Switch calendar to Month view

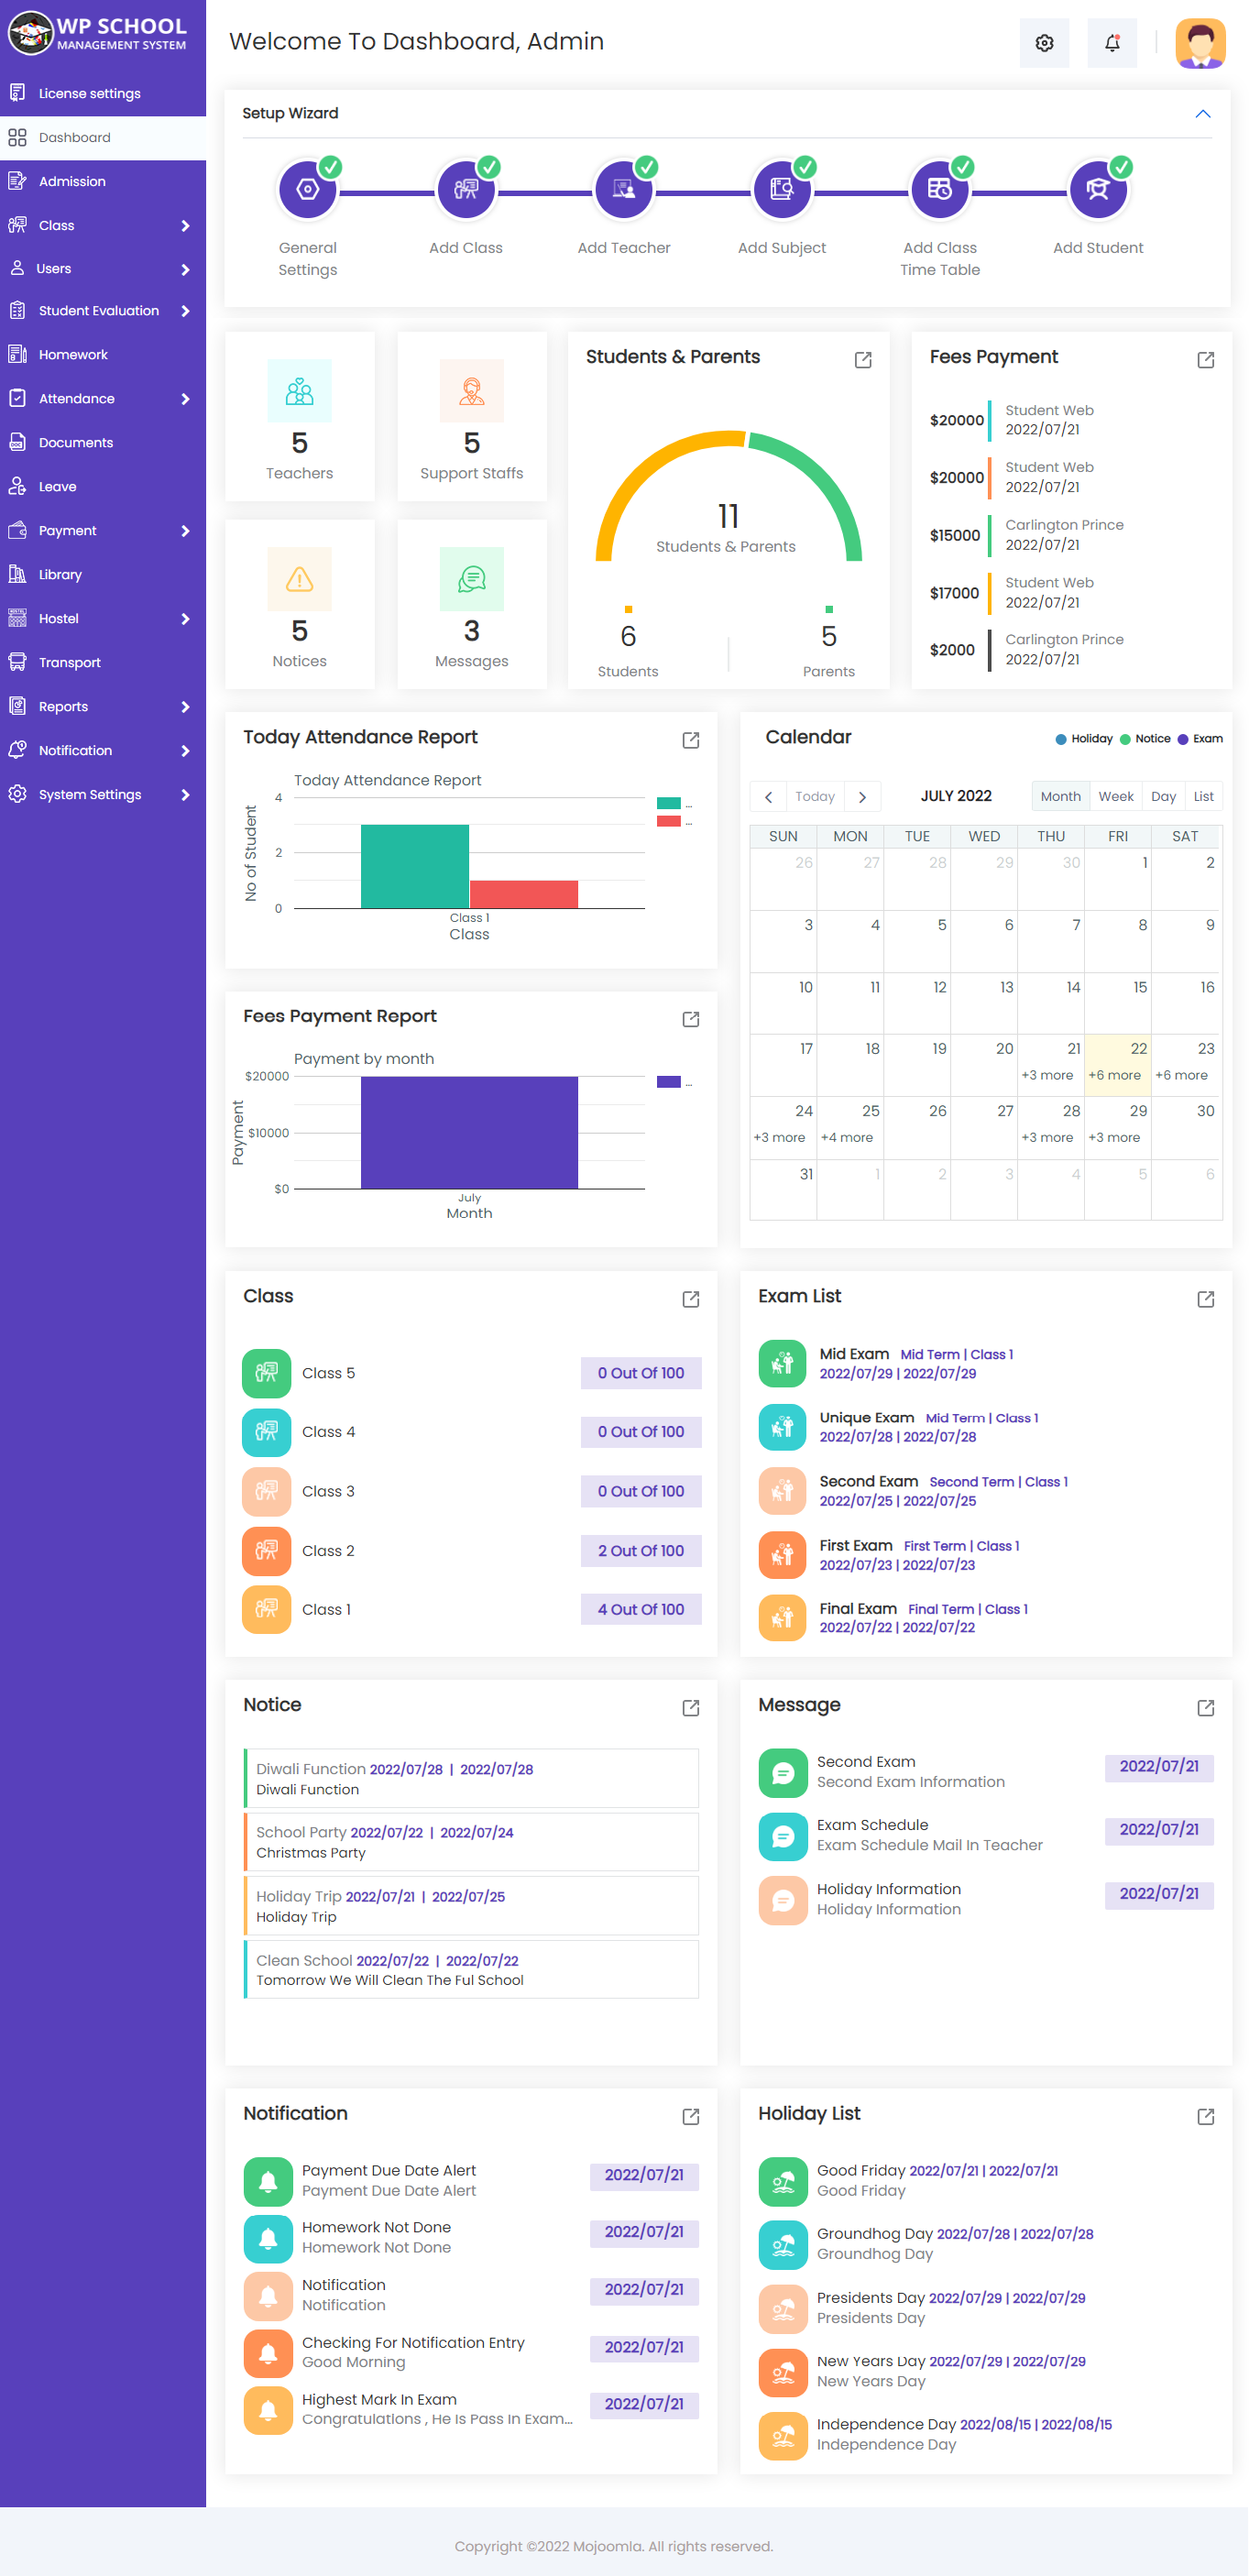[1060, 797]
